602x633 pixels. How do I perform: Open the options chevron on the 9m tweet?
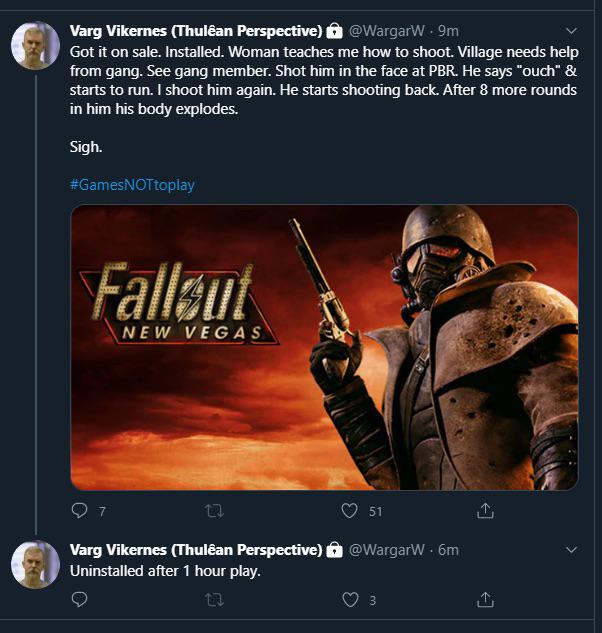pos(571,31)
